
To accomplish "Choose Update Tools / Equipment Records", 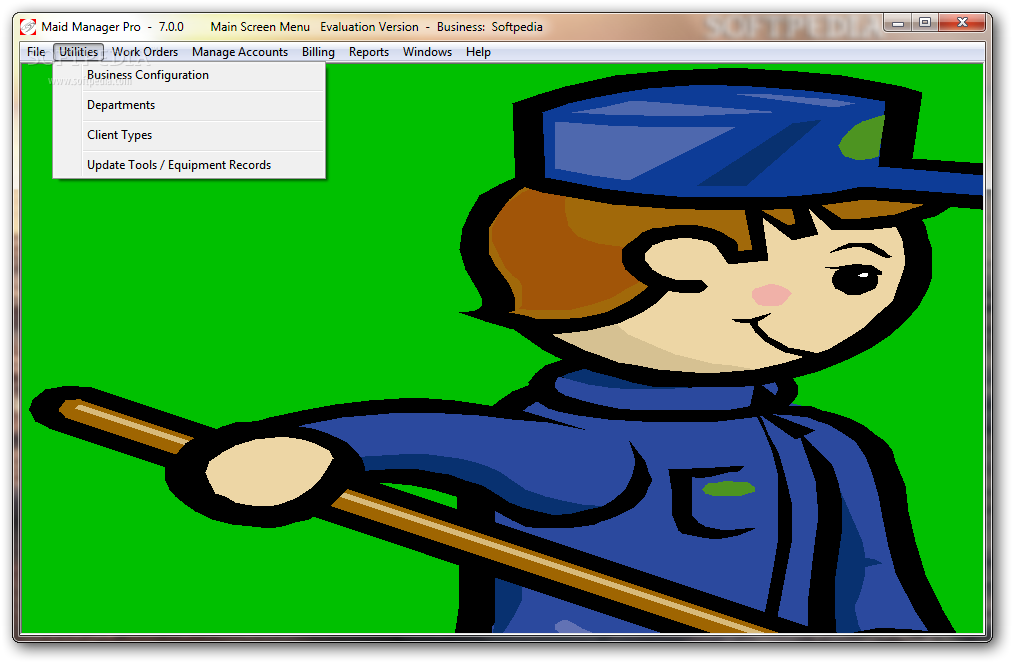I will click(x=189, y=165).
